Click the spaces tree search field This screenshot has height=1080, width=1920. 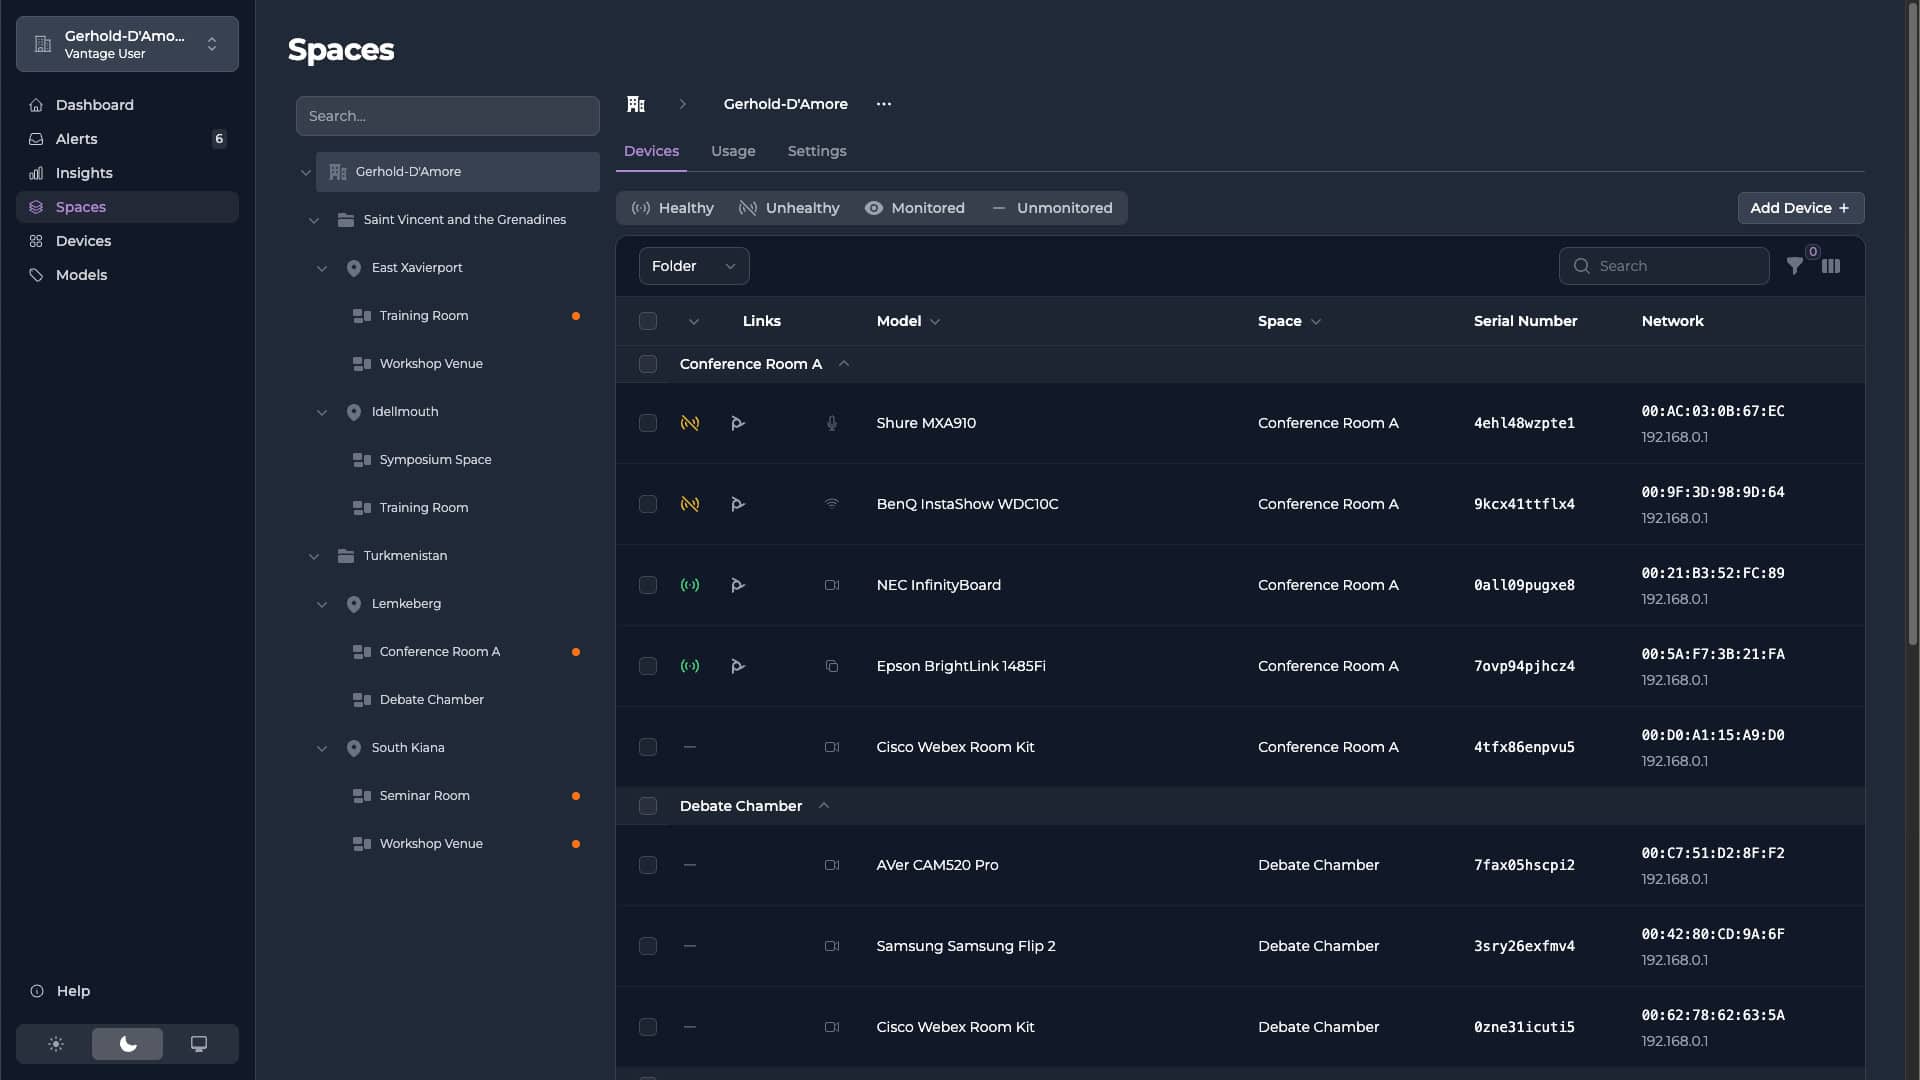[x=447, y=116]
